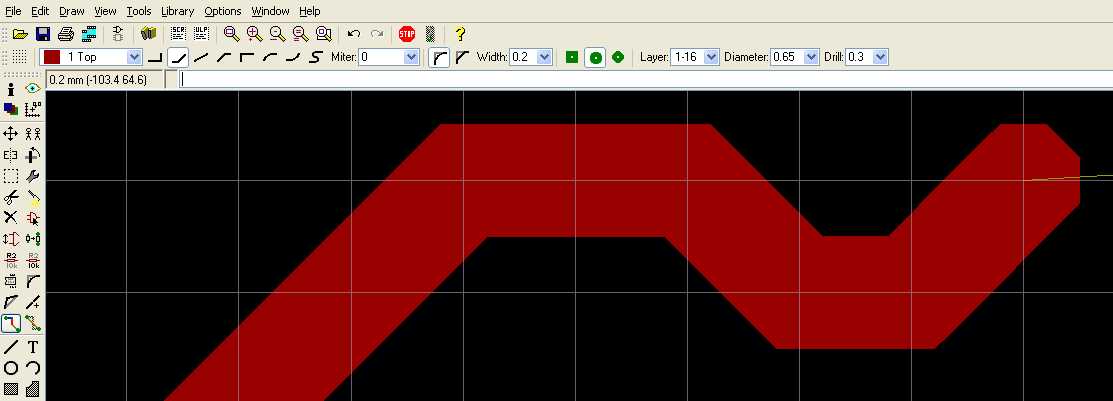
Task: Select the octagon via shape
Action: point(618,57)
